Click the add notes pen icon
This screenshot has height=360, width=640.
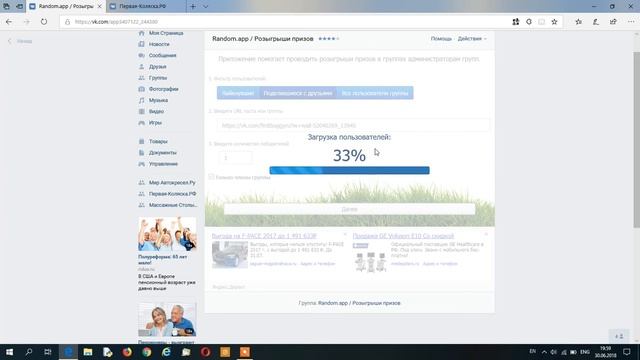(596, 22)
